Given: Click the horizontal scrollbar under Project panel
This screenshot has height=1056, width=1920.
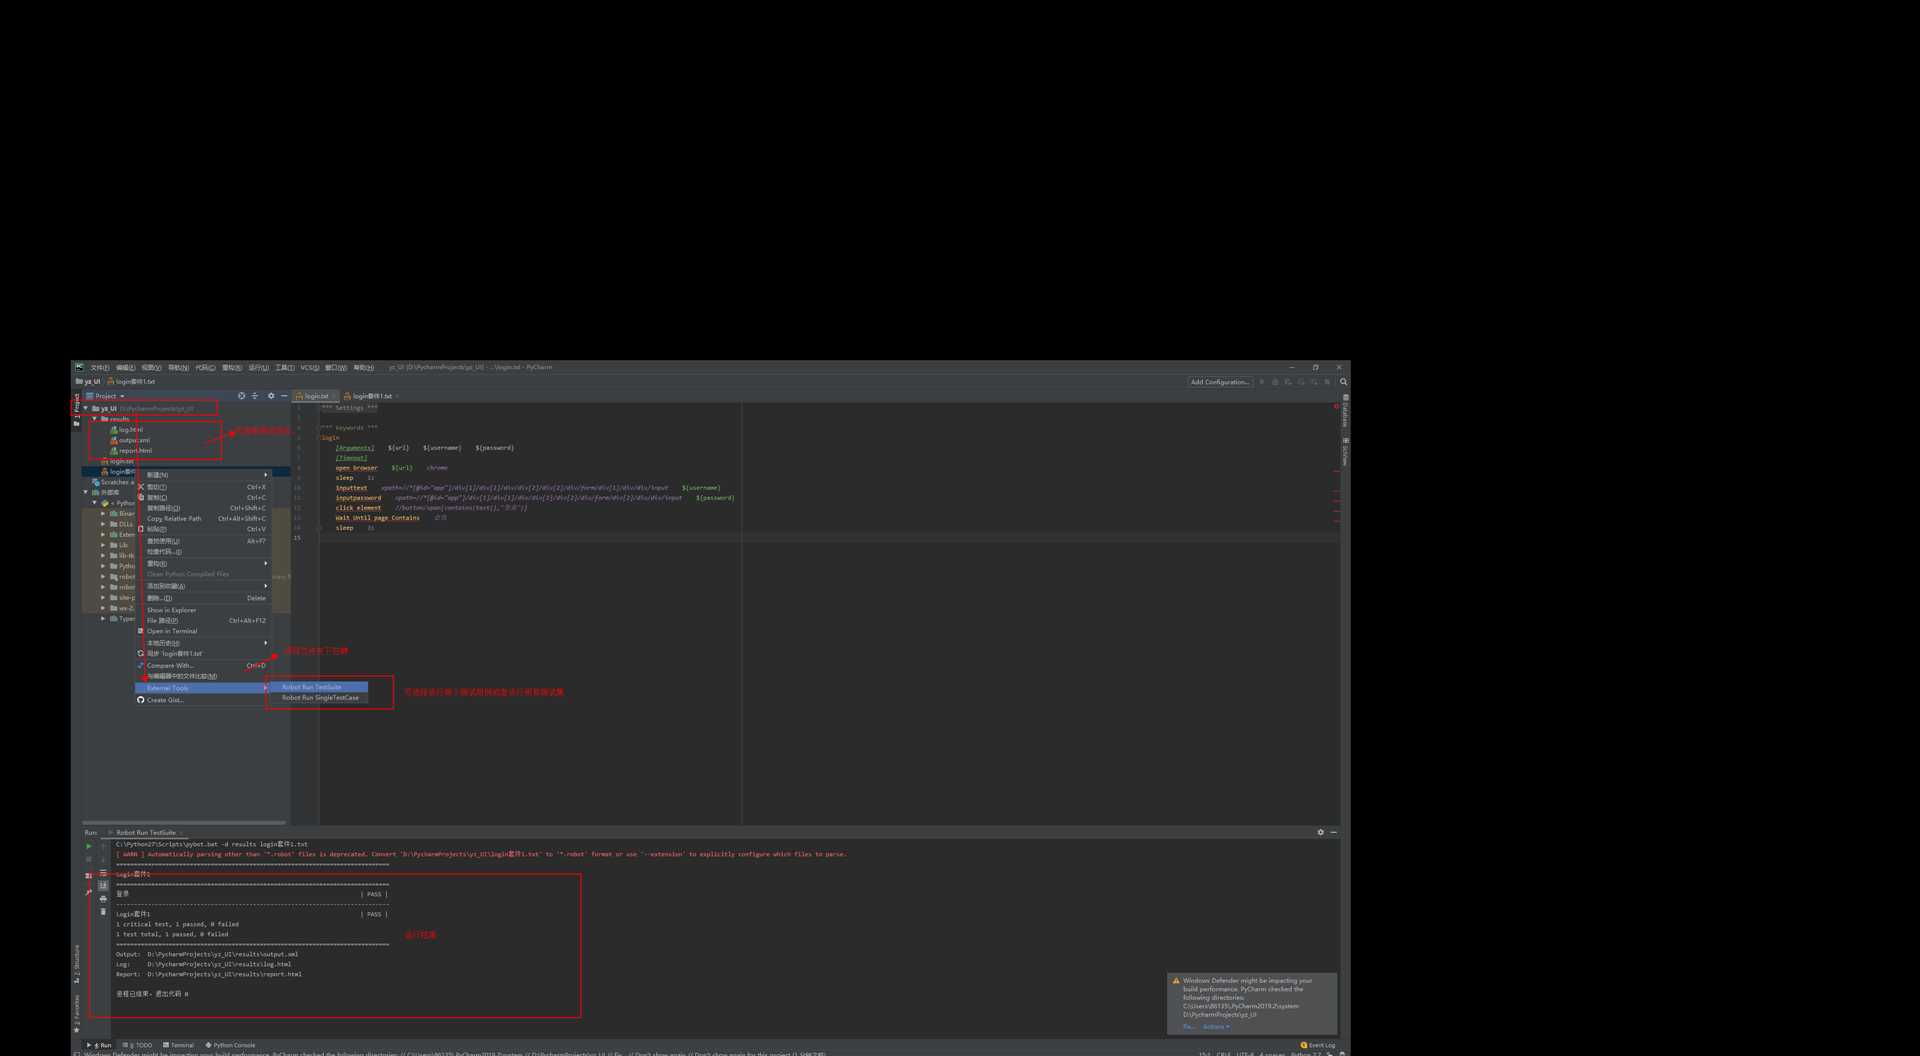Looking at the screenshot, I should coord(183,822).
